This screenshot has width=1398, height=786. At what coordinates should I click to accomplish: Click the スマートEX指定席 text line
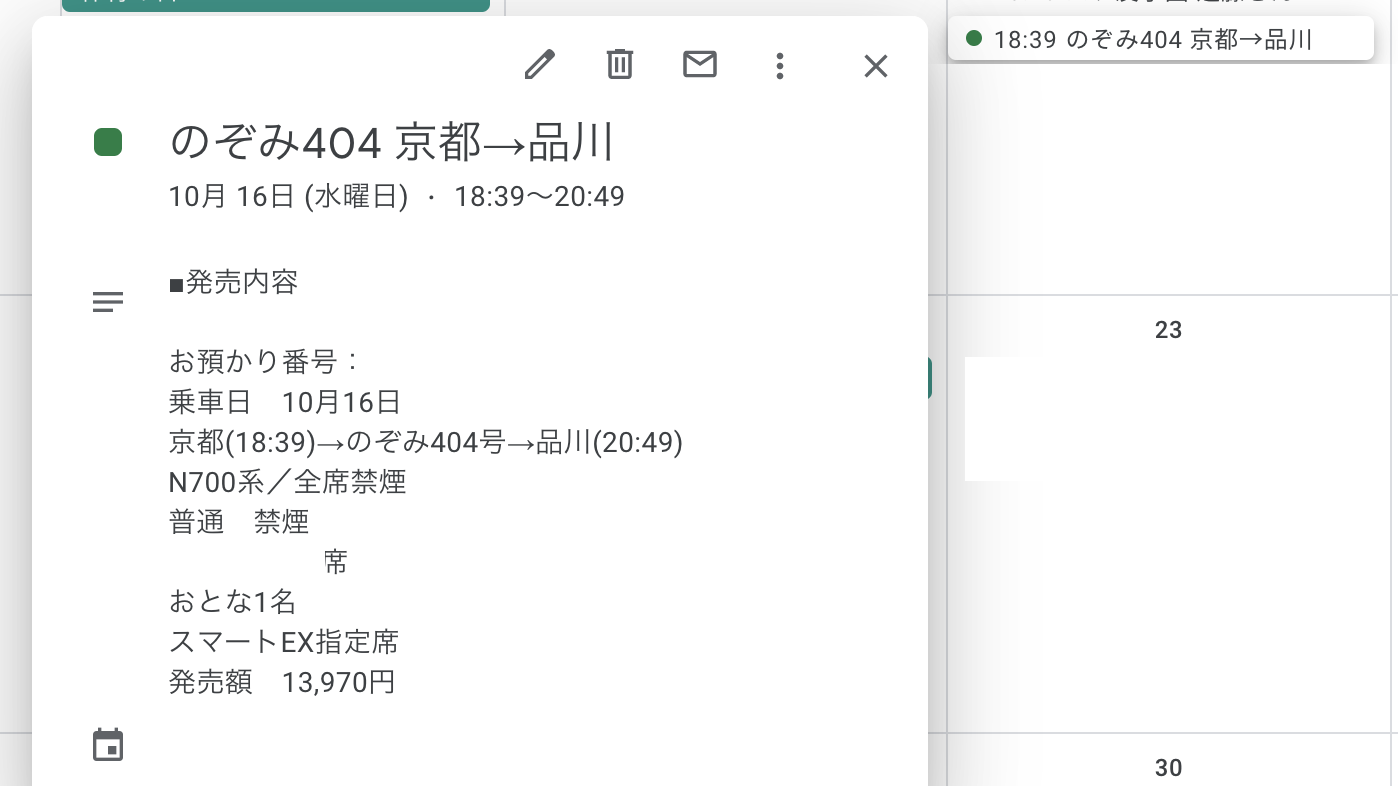point(284,642)
